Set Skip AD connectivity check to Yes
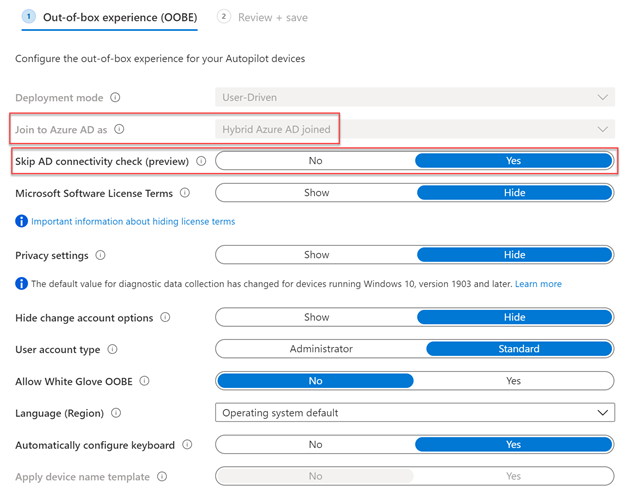626x504 pixels. point(513,161)
